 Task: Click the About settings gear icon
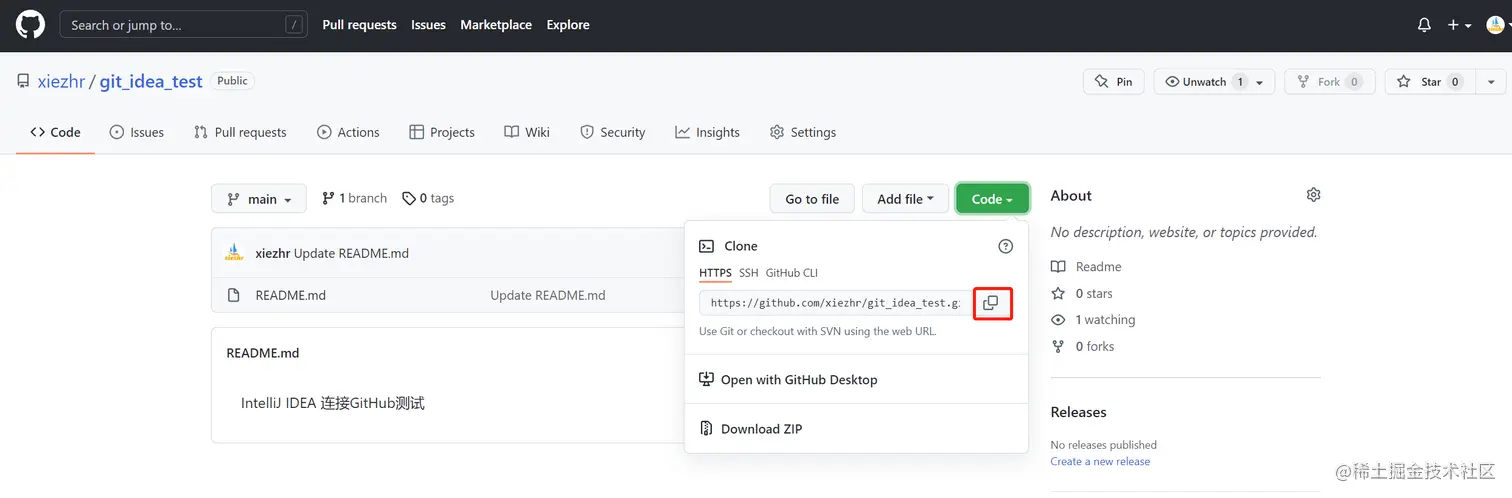1313,195
